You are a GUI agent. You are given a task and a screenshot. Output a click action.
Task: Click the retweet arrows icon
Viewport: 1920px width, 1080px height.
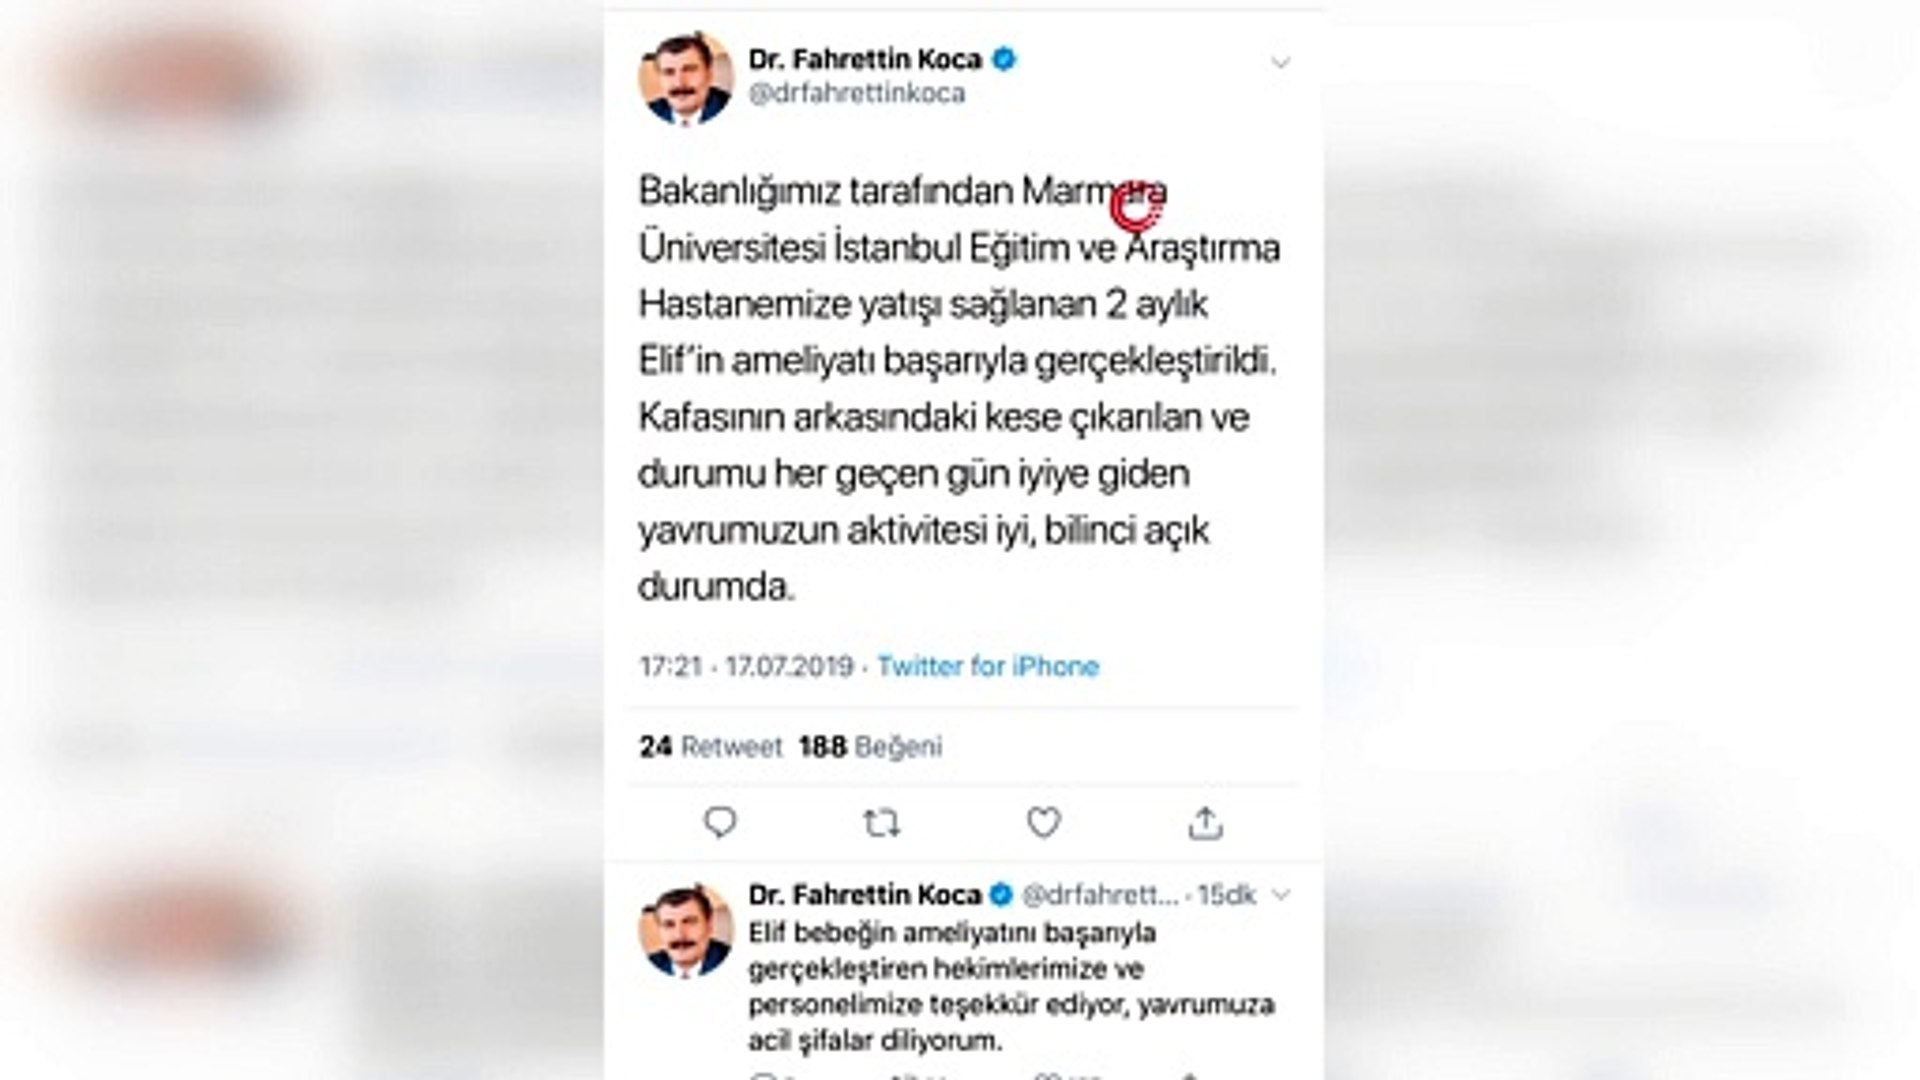(x=881, y=823)
